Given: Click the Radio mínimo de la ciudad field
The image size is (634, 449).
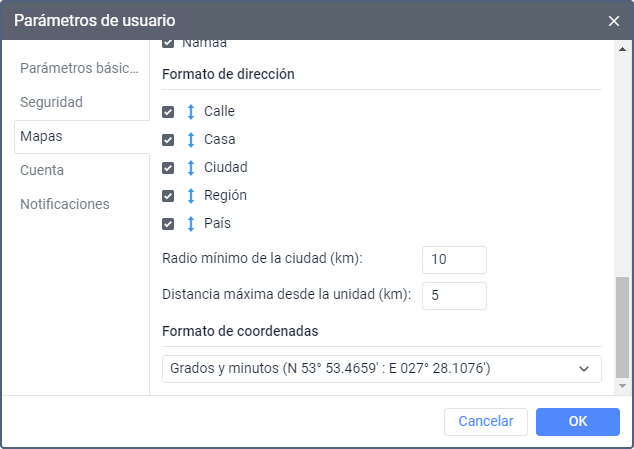Looking at the screenshot, I should 454,260.
